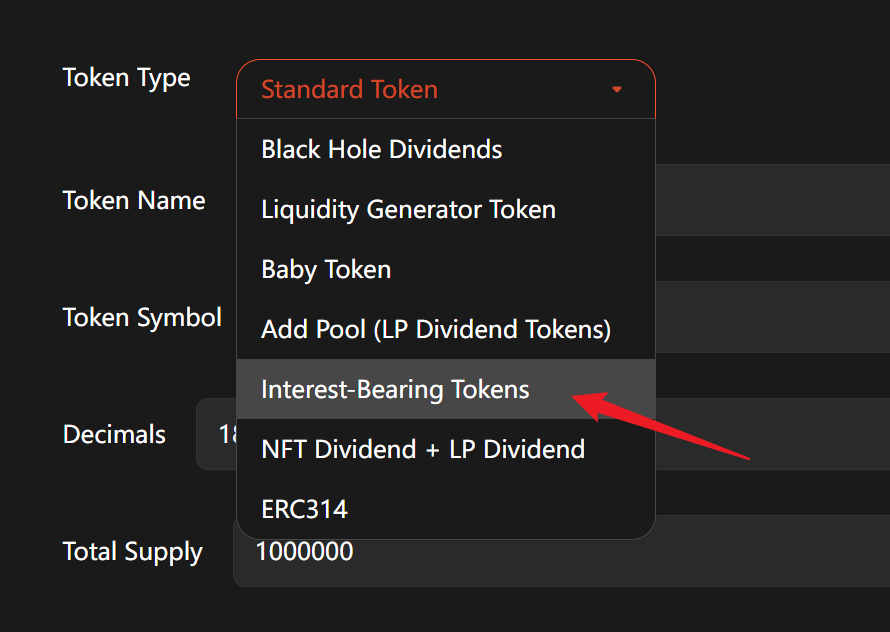Select Black Hole Dividends option
The width and height of the screenshot is (890, 632).
(381, 150)
